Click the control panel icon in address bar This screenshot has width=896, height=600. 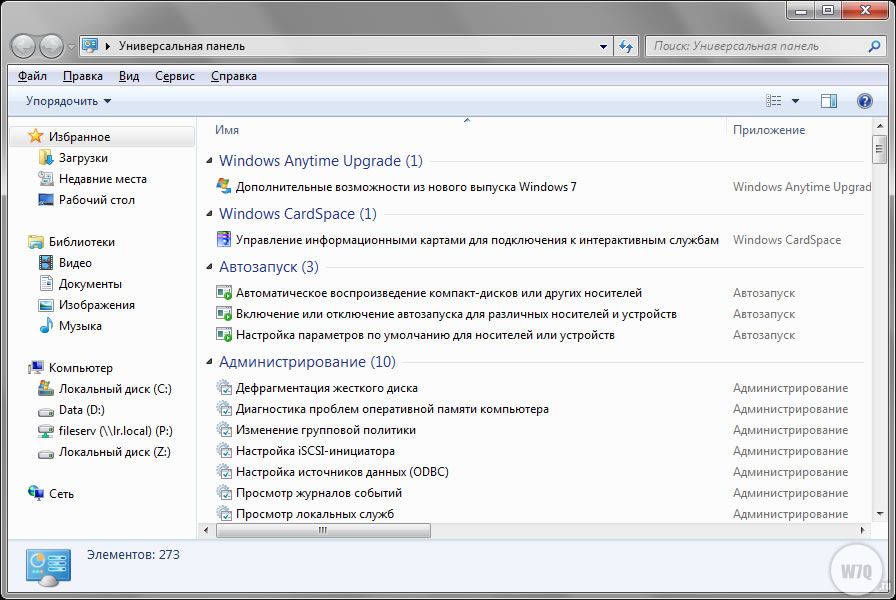coord(90,45)
